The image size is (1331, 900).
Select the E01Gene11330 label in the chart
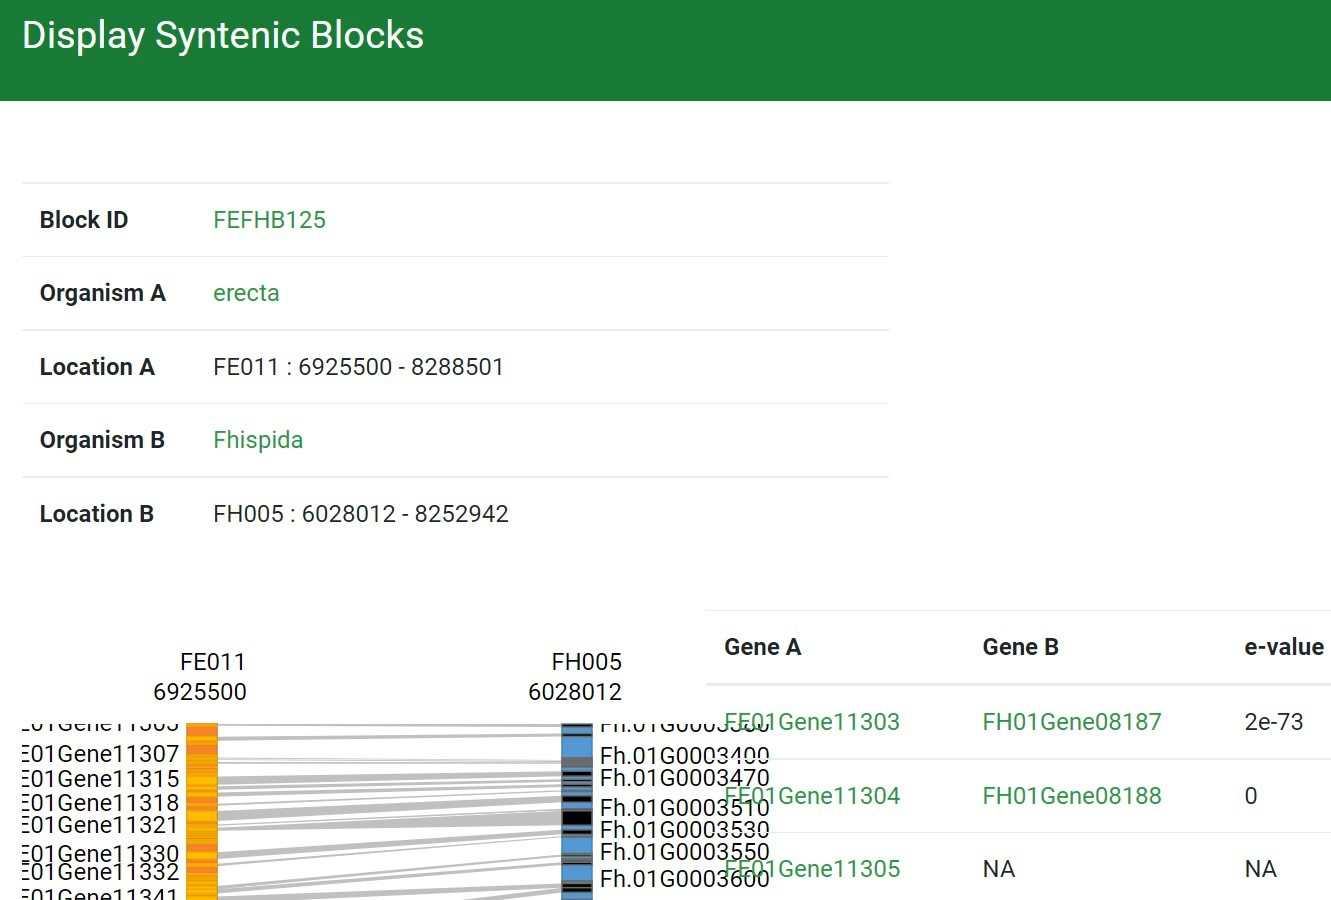click(100, 853)
